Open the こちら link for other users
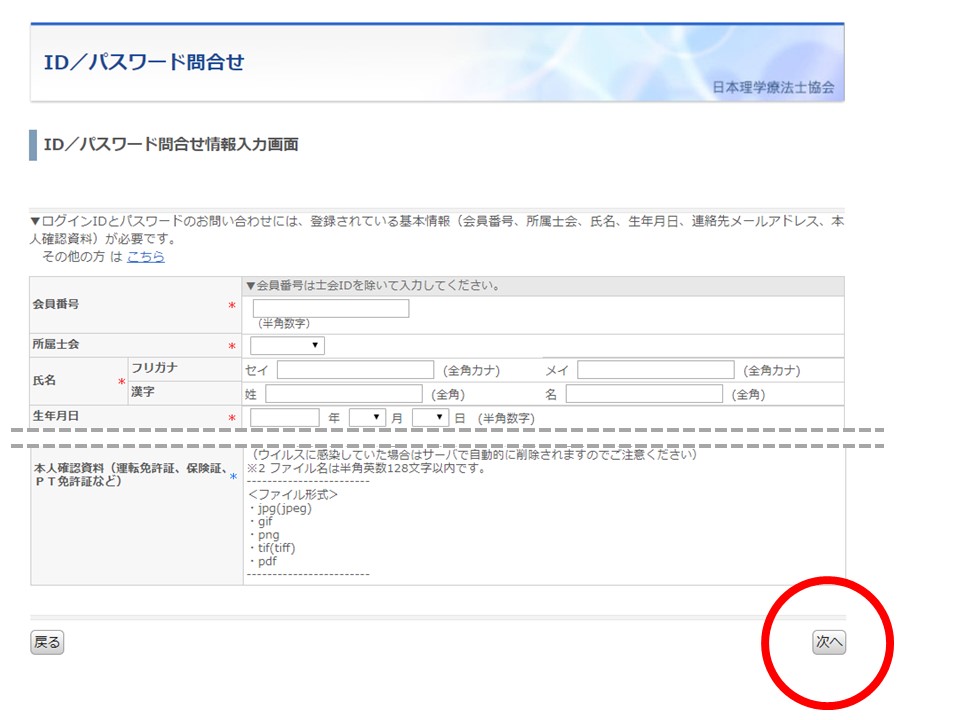This screenshot has width=960, height=720. (x=145, y=257)
